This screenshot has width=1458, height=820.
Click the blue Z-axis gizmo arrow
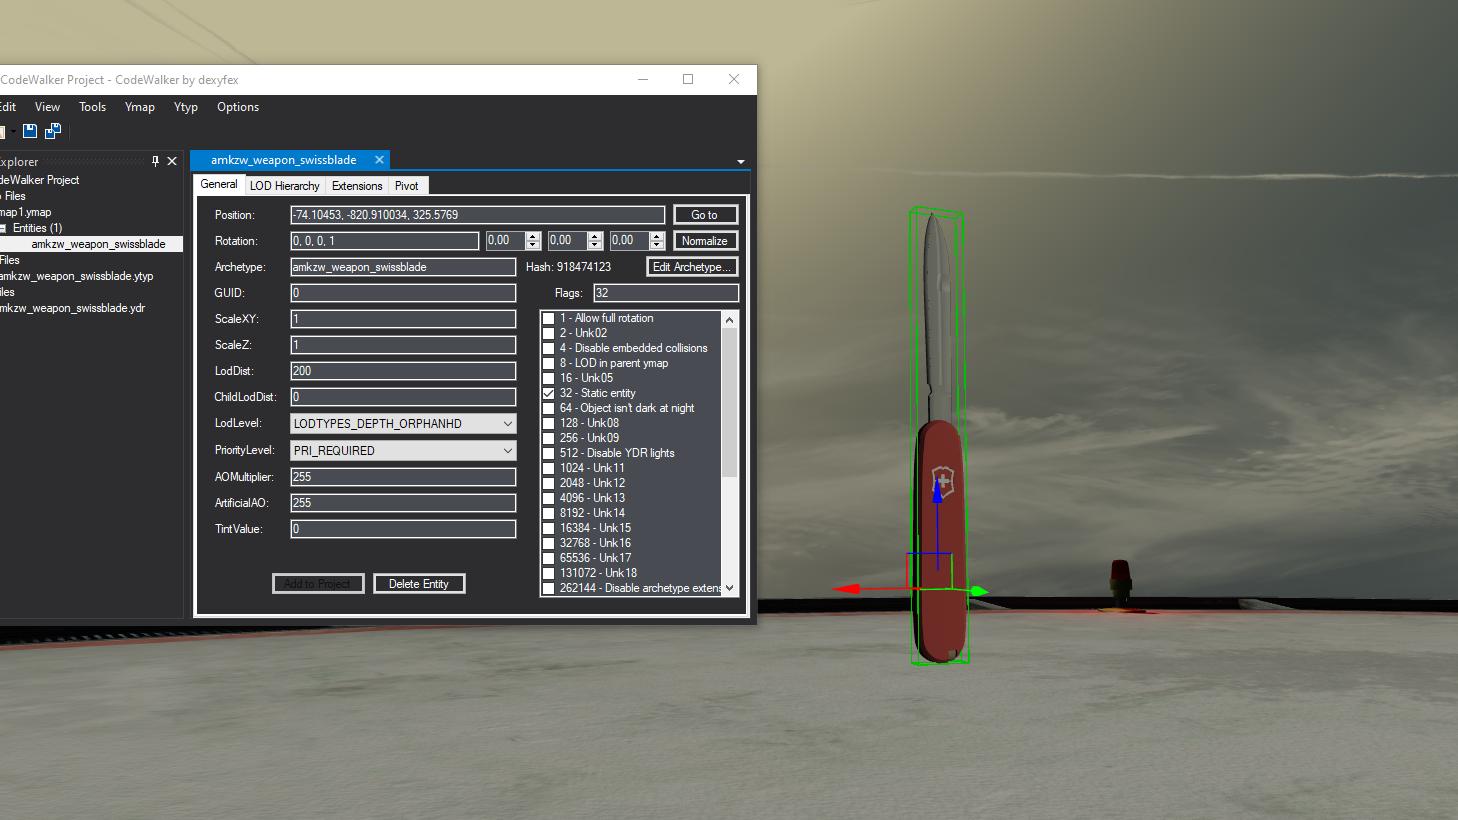[x=938, y=489]
